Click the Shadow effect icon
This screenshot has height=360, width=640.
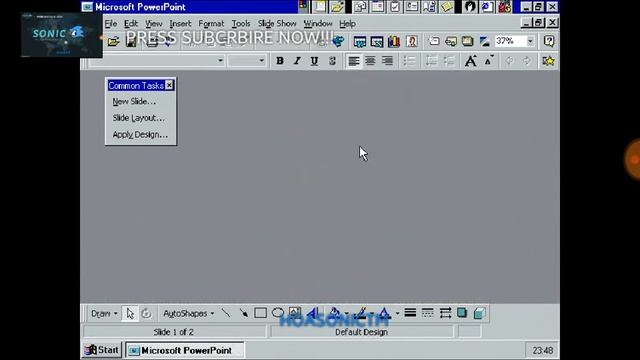click(x=462, y=313)
